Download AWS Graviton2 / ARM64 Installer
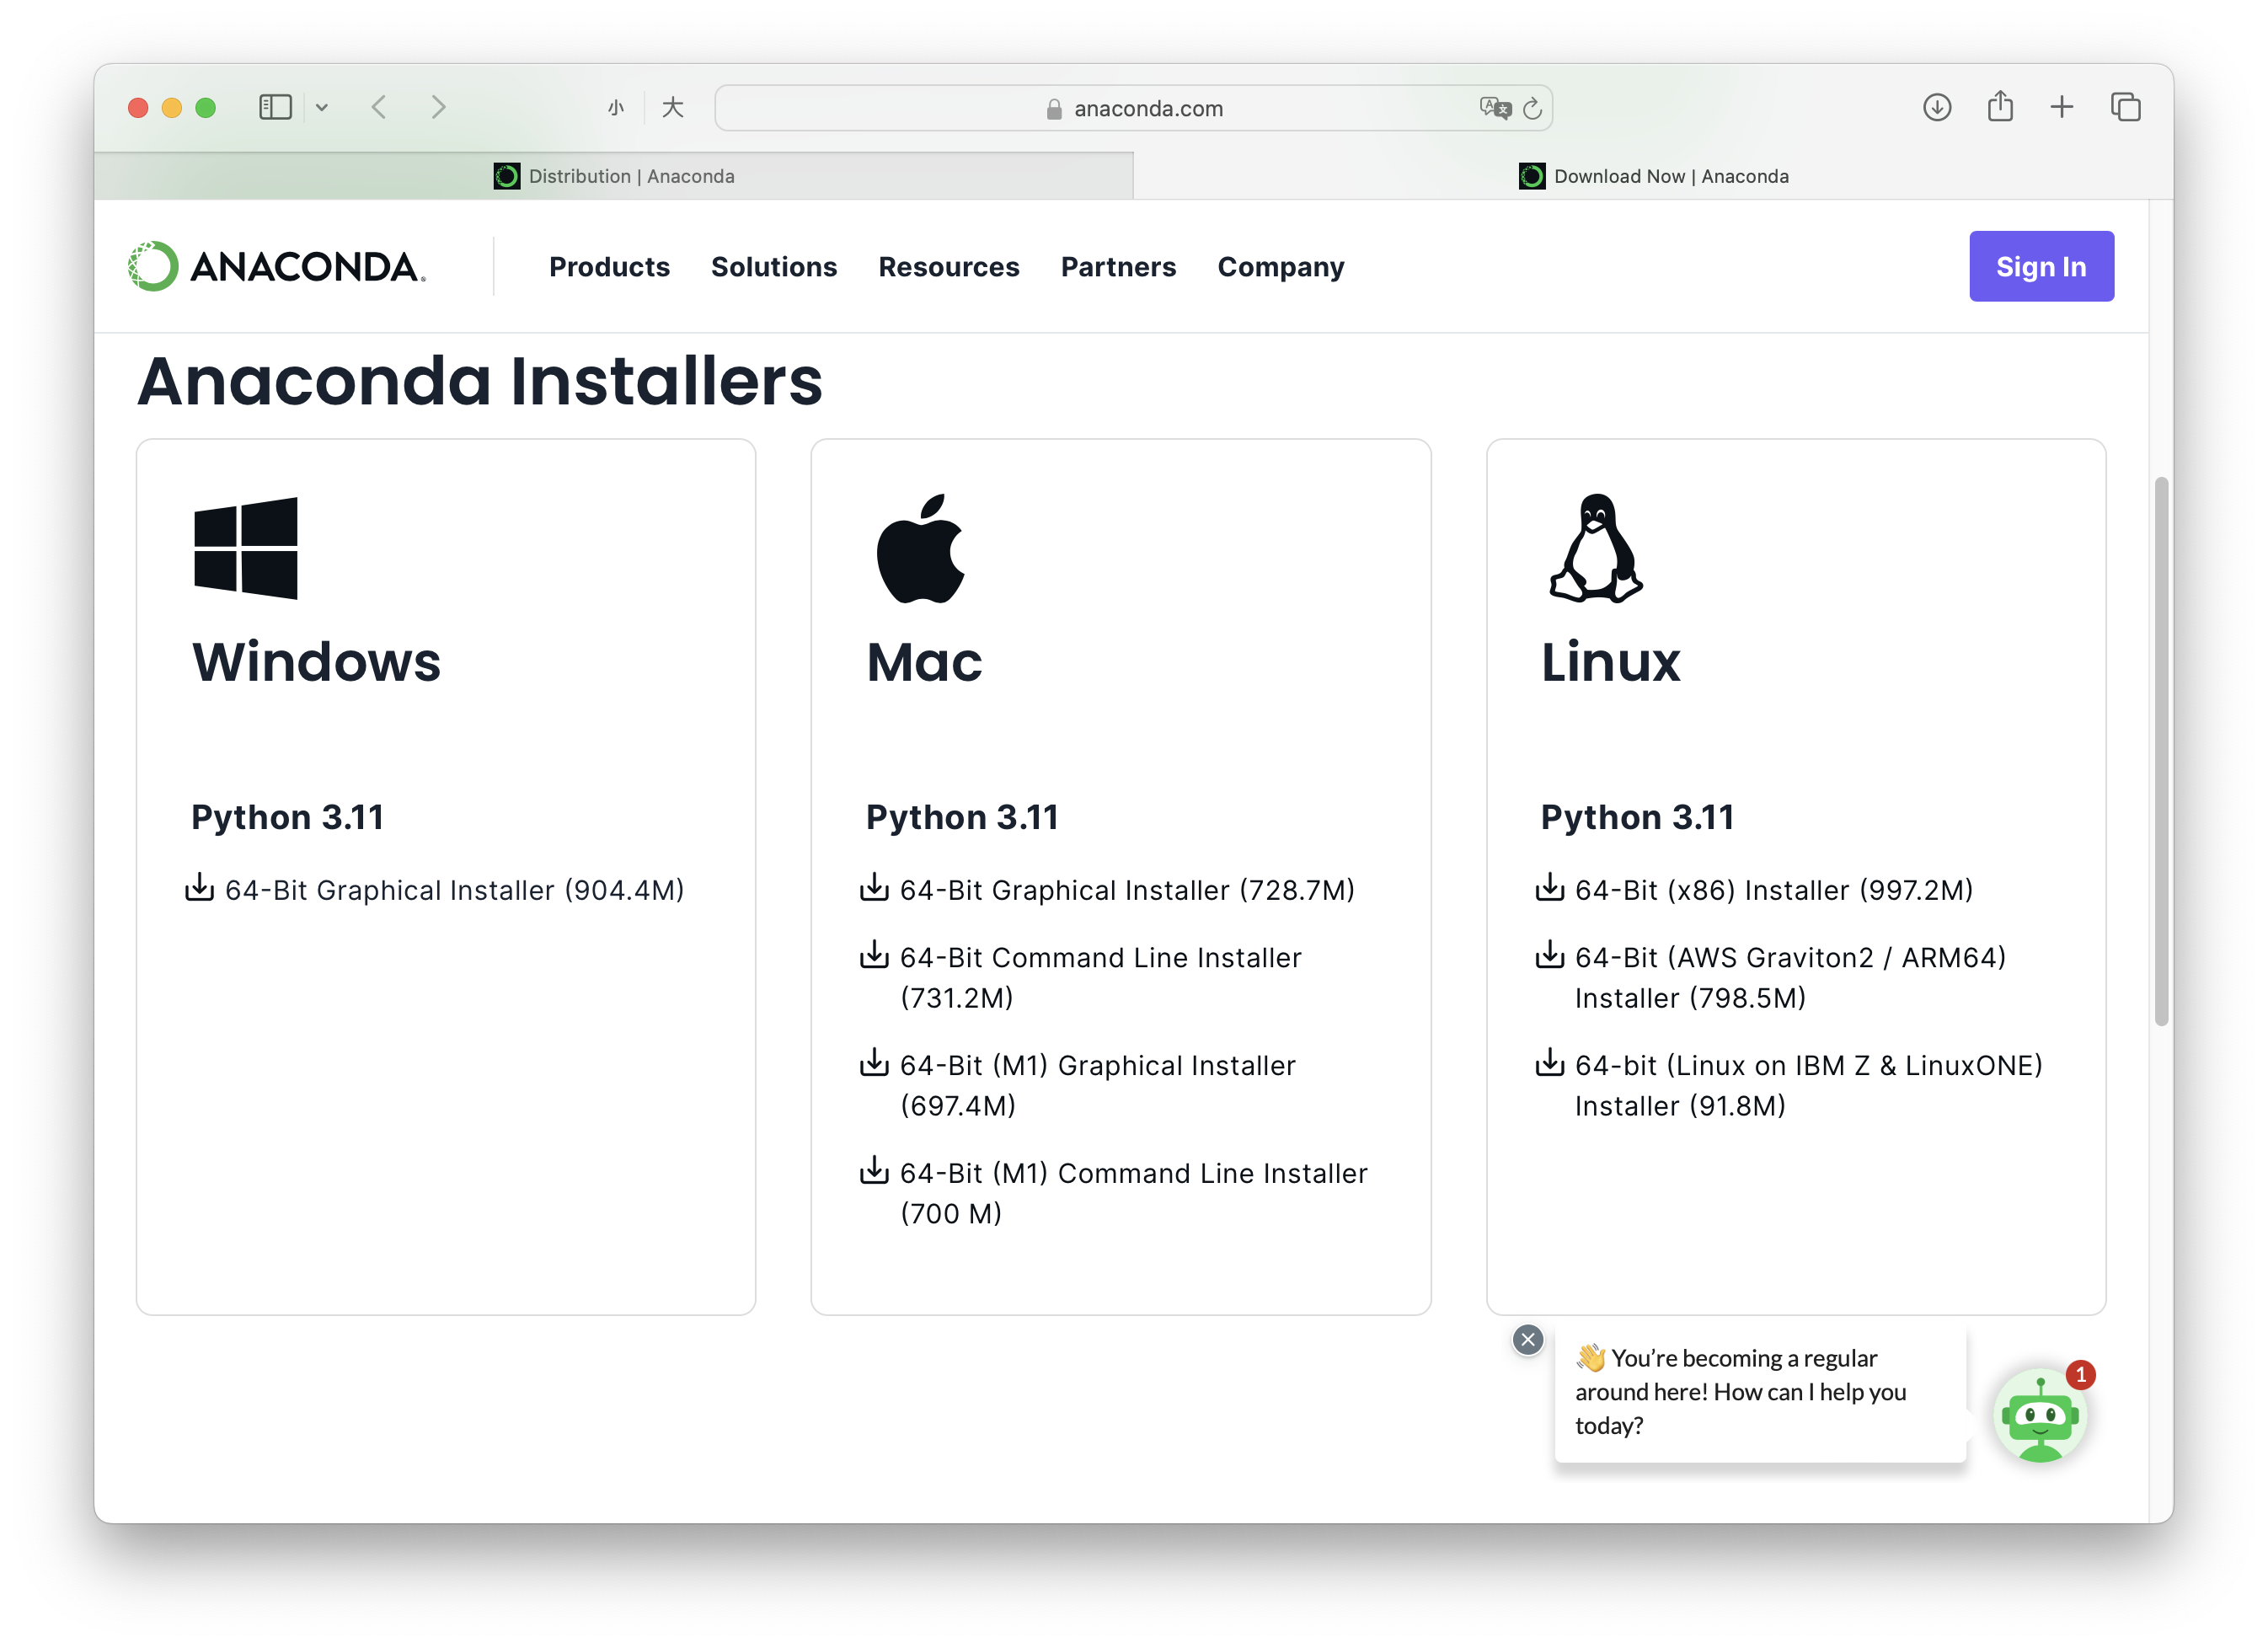This screenshot has width=2268, height=1648. [x=1791, y=977]
